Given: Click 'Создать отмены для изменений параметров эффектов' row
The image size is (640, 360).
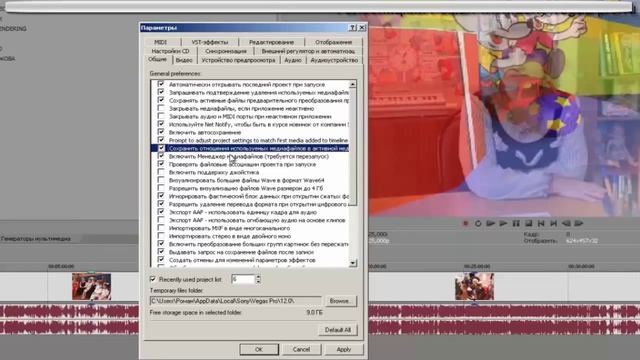Looking at the screenshot, I should (x=242, y=260).
